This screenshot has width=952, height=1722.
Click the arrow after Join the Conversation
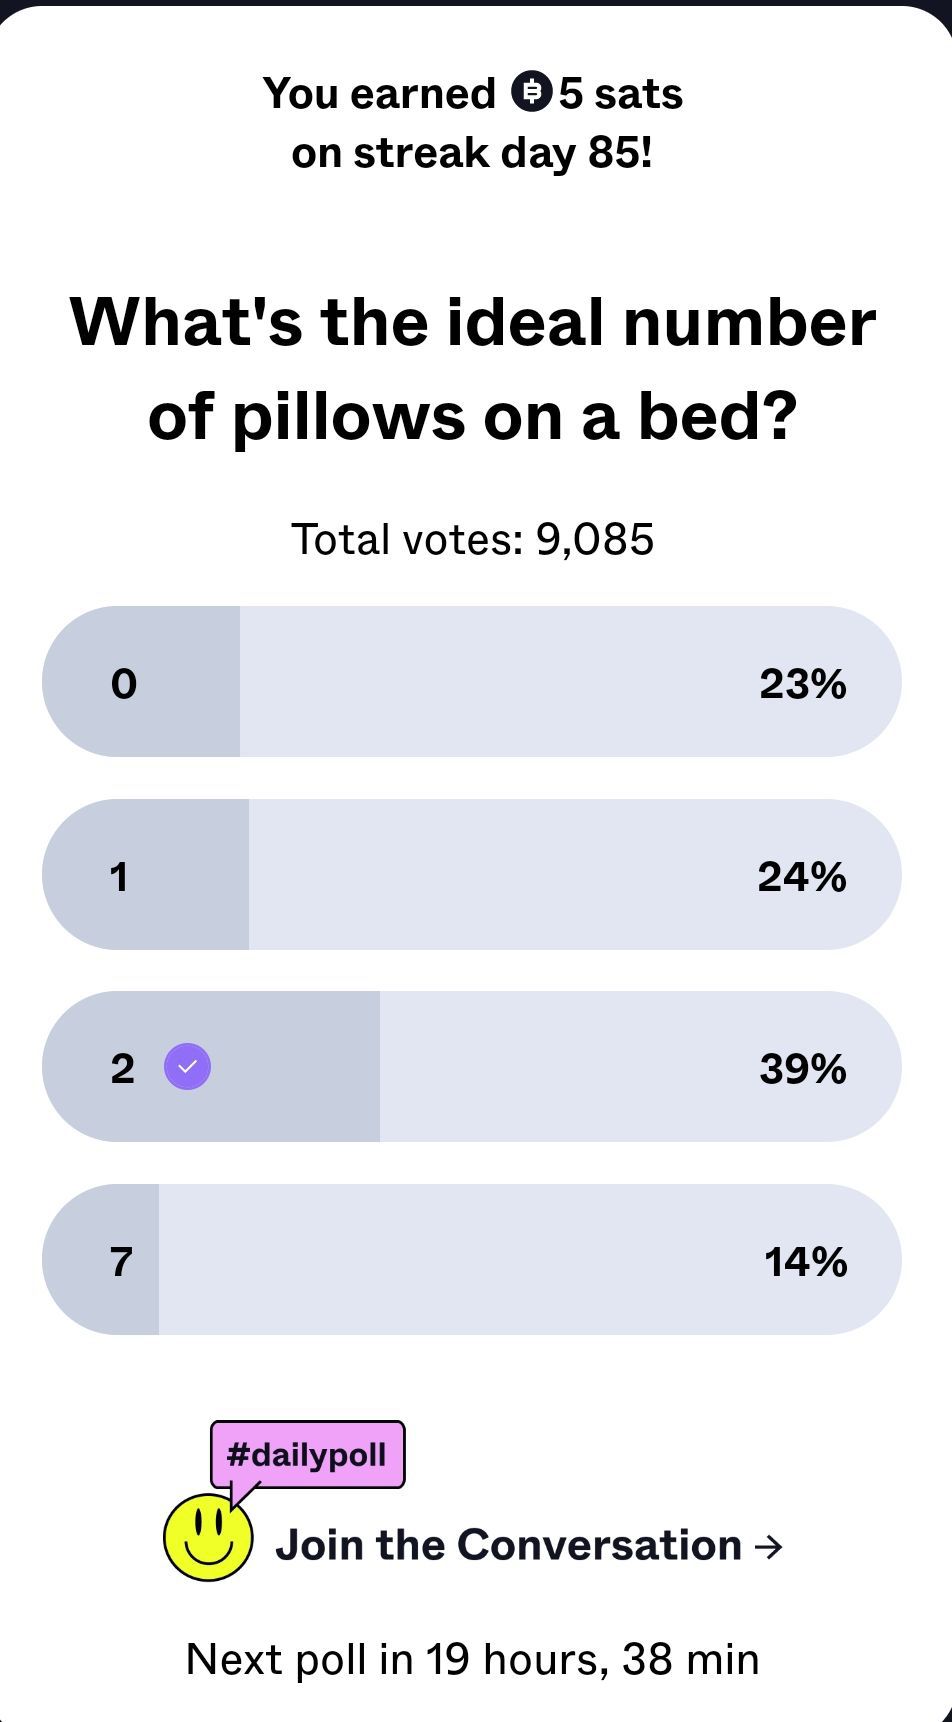pyautogui.click(x=768, y=1546)
